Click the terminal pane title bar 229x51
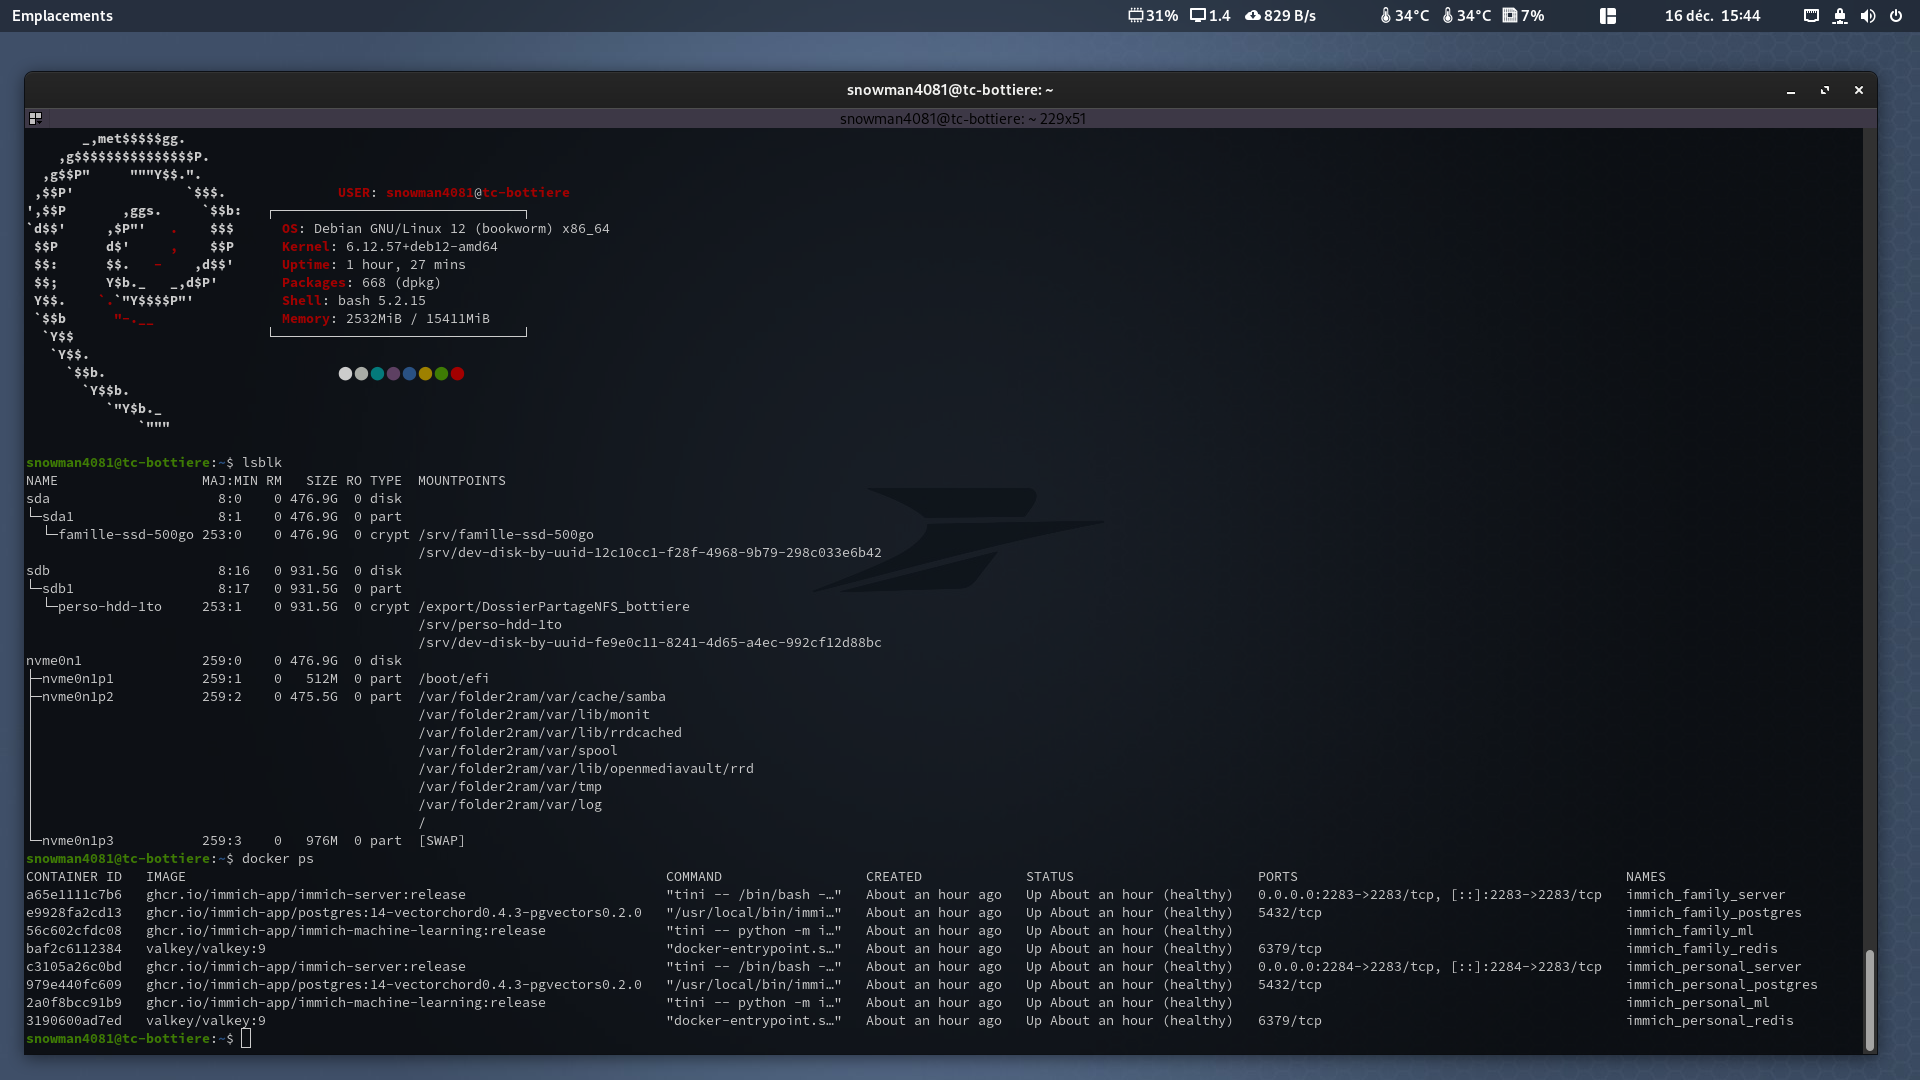 pyautogui.click(x=962, y=118)
